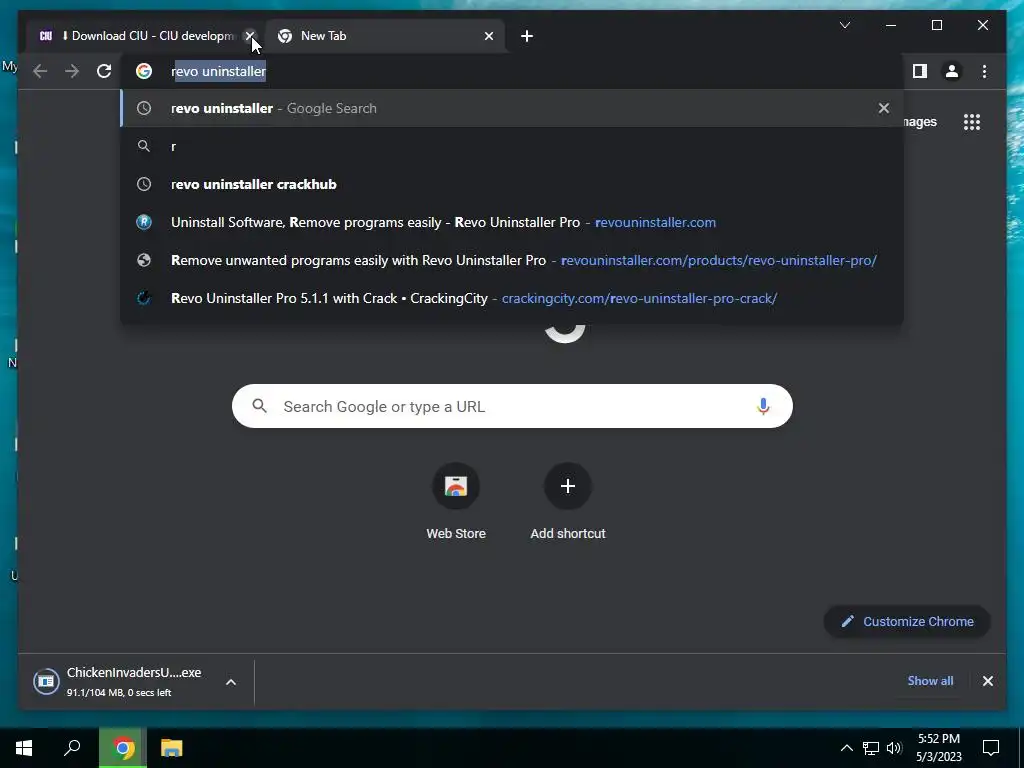Click Add shortcut plus button
The height and width of the screenshot is (768, 1024).
[568, 486]
